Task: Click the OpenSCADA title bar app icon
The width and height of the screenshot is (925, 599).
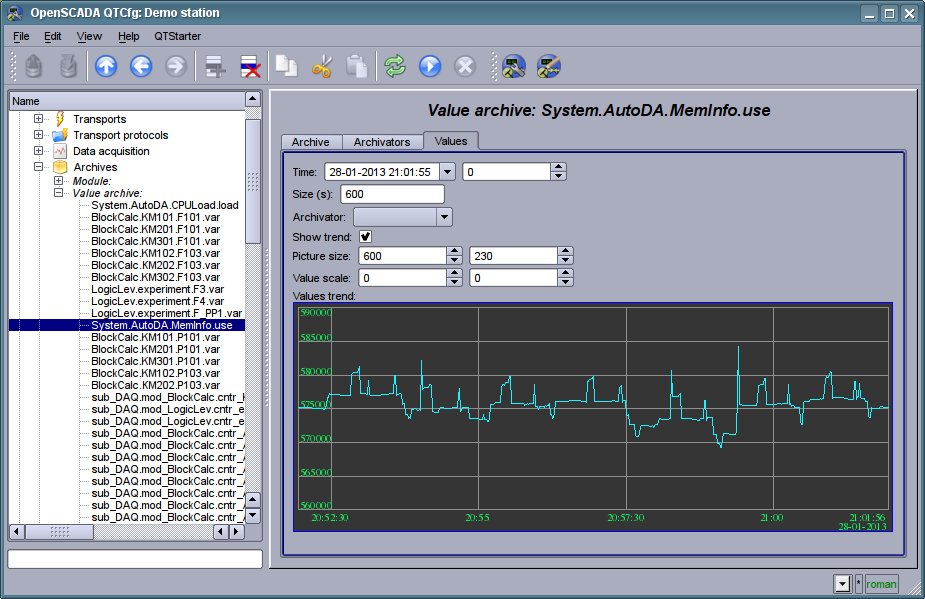Action: point(15,12)
